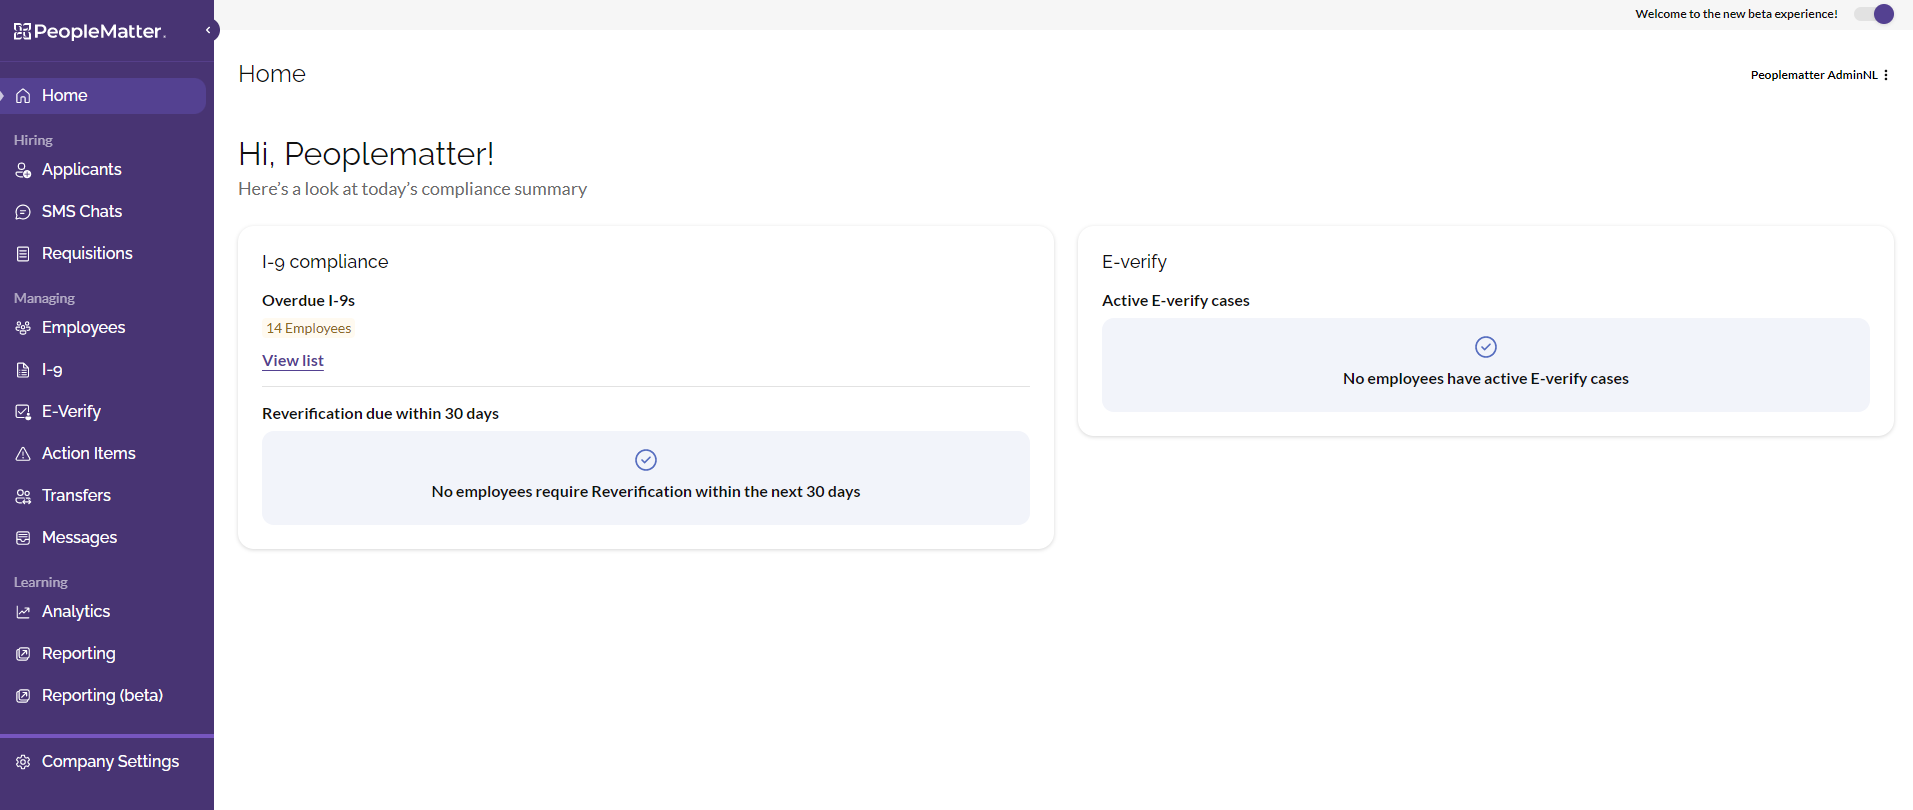The width and height of the screenshot is (1913, 810).
Task: Click the 'Hi, Peoplematter!' greeting
Action: (x=366, y=154)
